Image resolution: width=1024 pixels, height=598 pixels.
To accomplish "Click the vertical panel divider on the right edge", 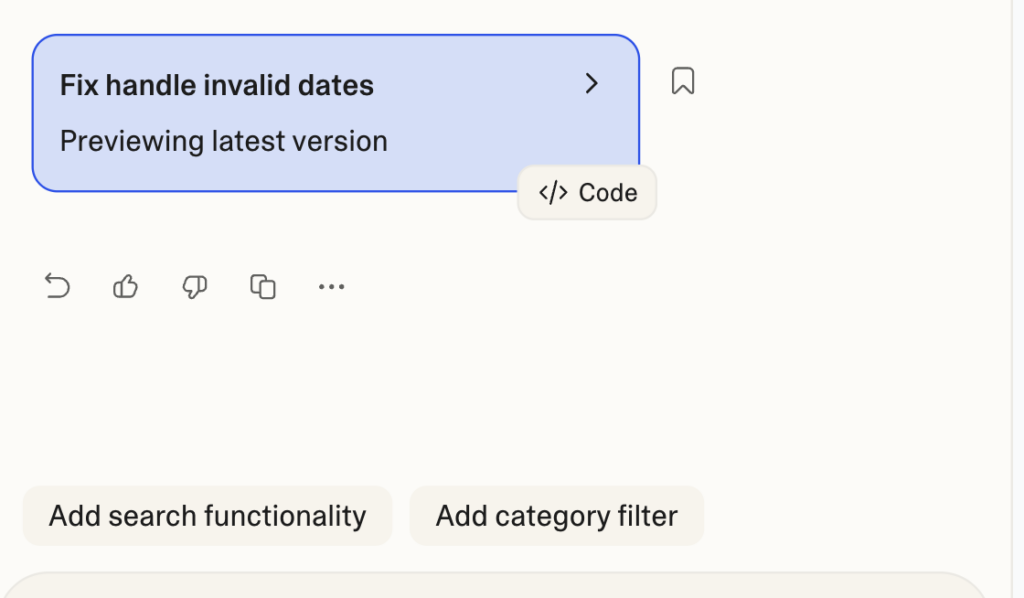I will coord(1012,299).
